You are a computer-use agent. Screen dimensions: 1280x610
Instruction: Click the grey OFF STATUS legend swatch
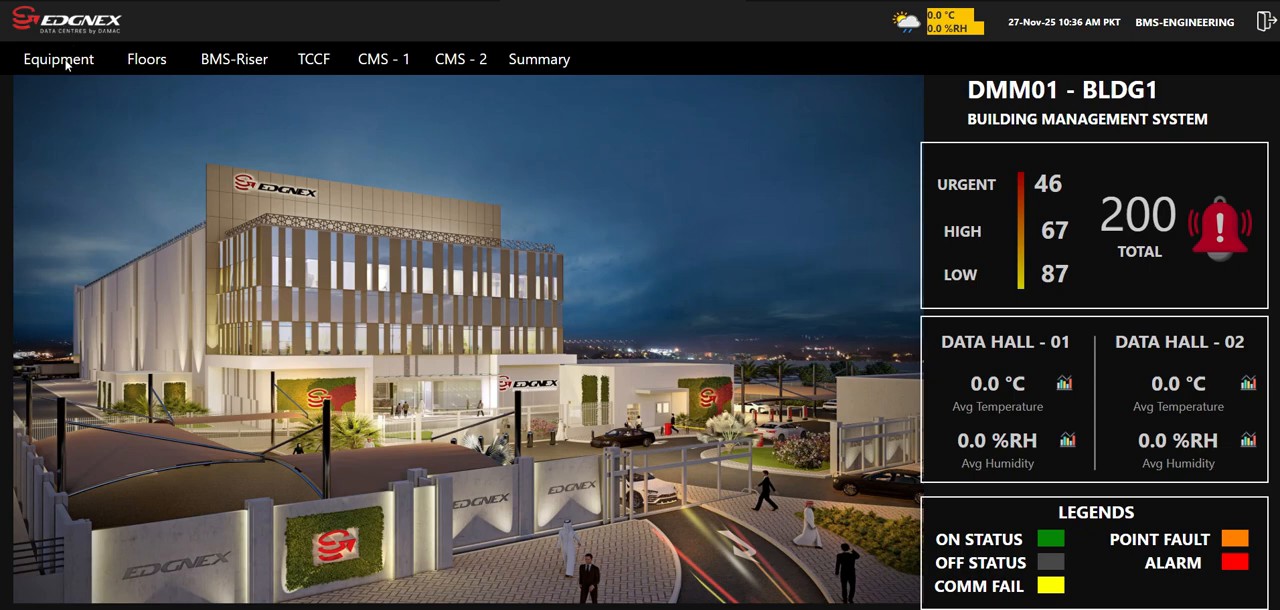pos(1051,562)
